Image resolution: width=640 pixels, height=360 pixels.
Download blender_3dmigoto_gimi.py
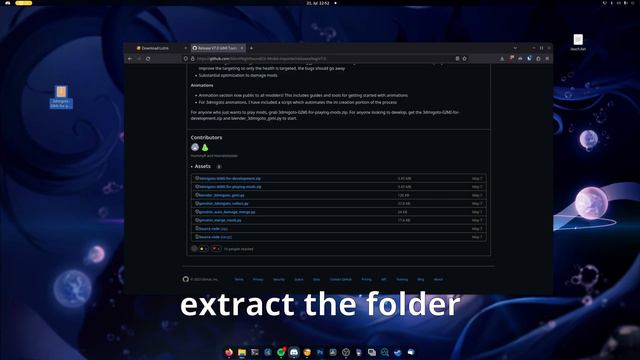point(222,195)
